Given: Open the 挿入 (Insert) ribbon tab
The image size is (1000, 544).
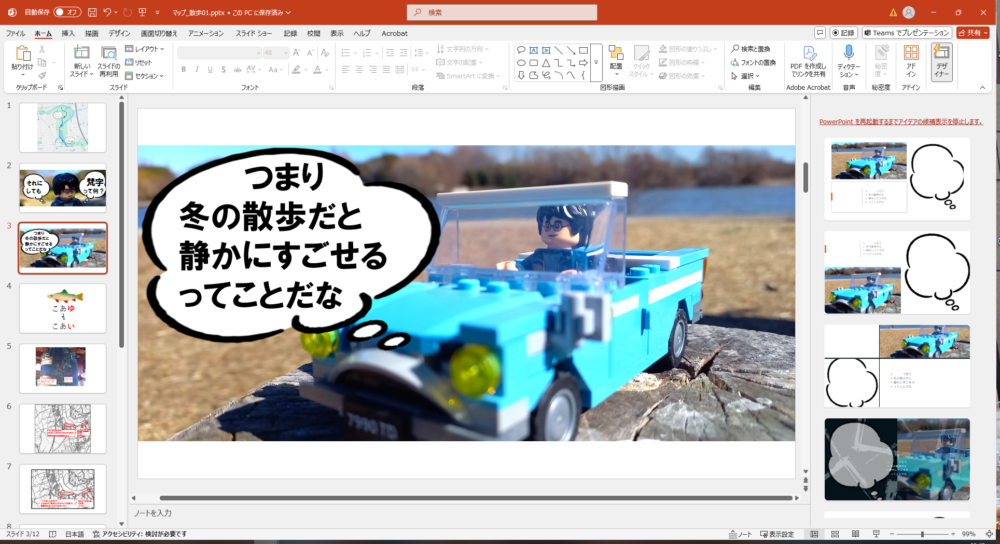Looking at the screenshot, I should pyautogui.click(x=68, y=33).
